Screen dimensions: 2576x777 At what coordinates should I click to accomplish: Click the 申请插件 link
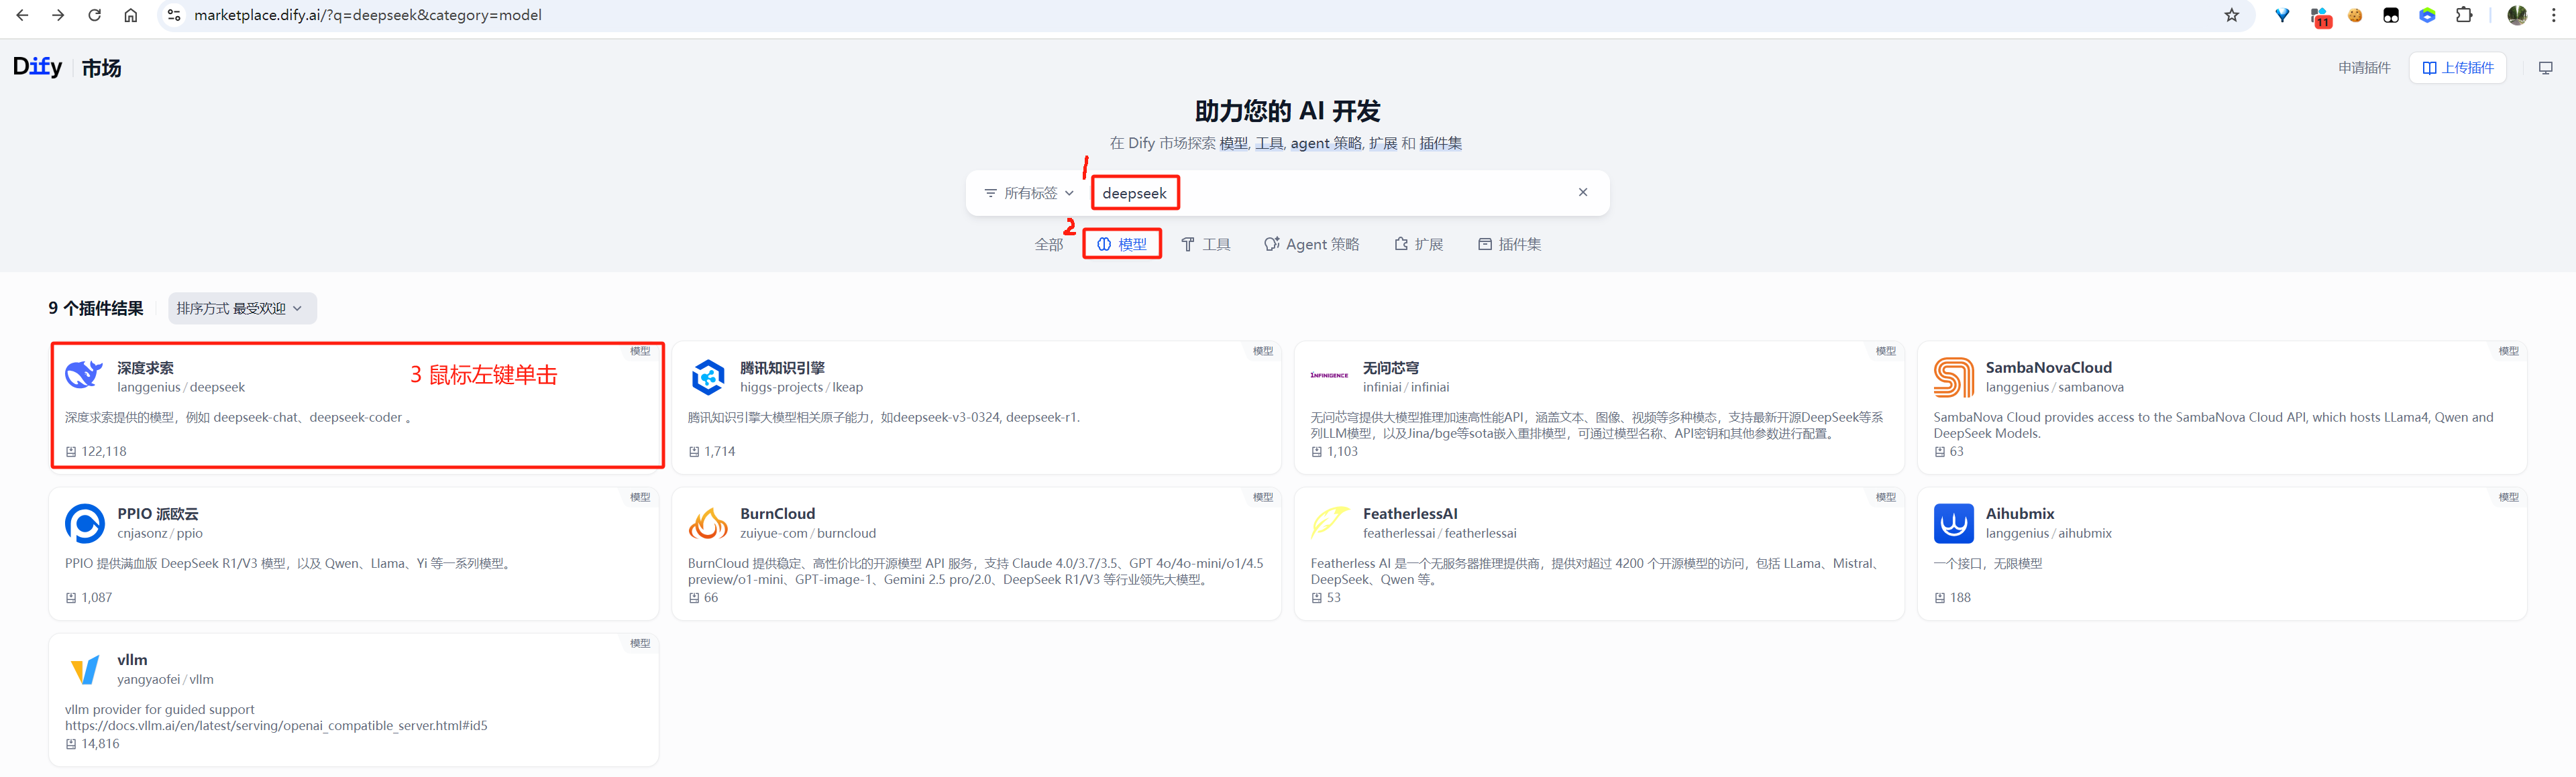point(2363,68)
